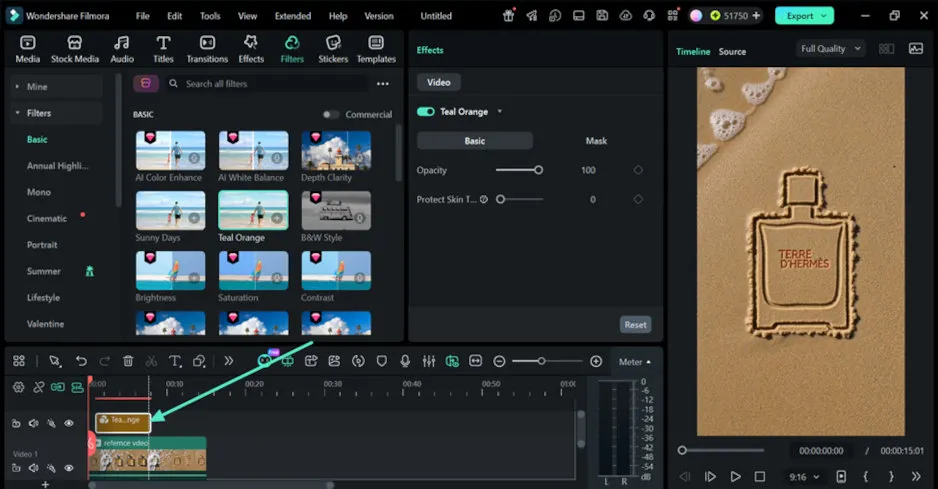Click the undo arrow in timeline toolbar
The width and height of the screenshot is (938, 489).
(x=81, y=361)
